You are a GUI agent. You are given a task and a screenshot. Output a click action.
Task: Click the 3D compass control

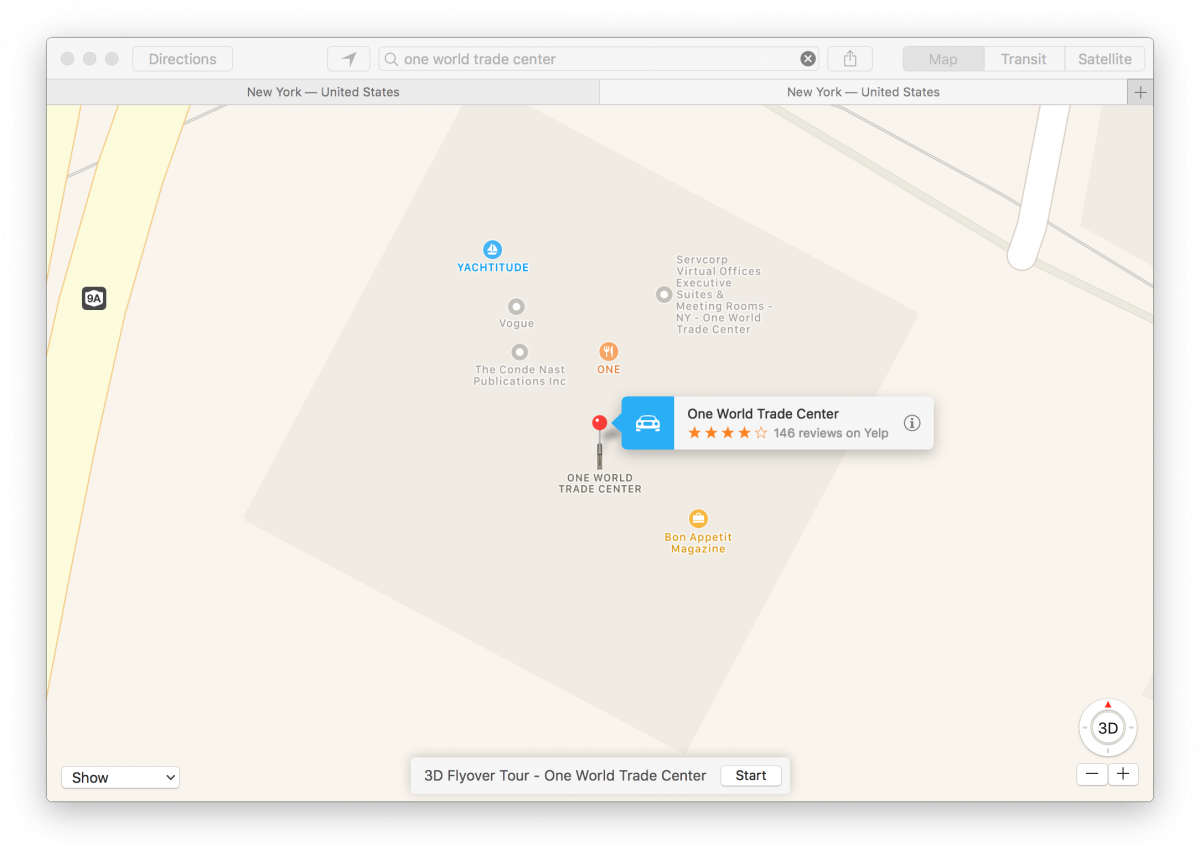1107,728
